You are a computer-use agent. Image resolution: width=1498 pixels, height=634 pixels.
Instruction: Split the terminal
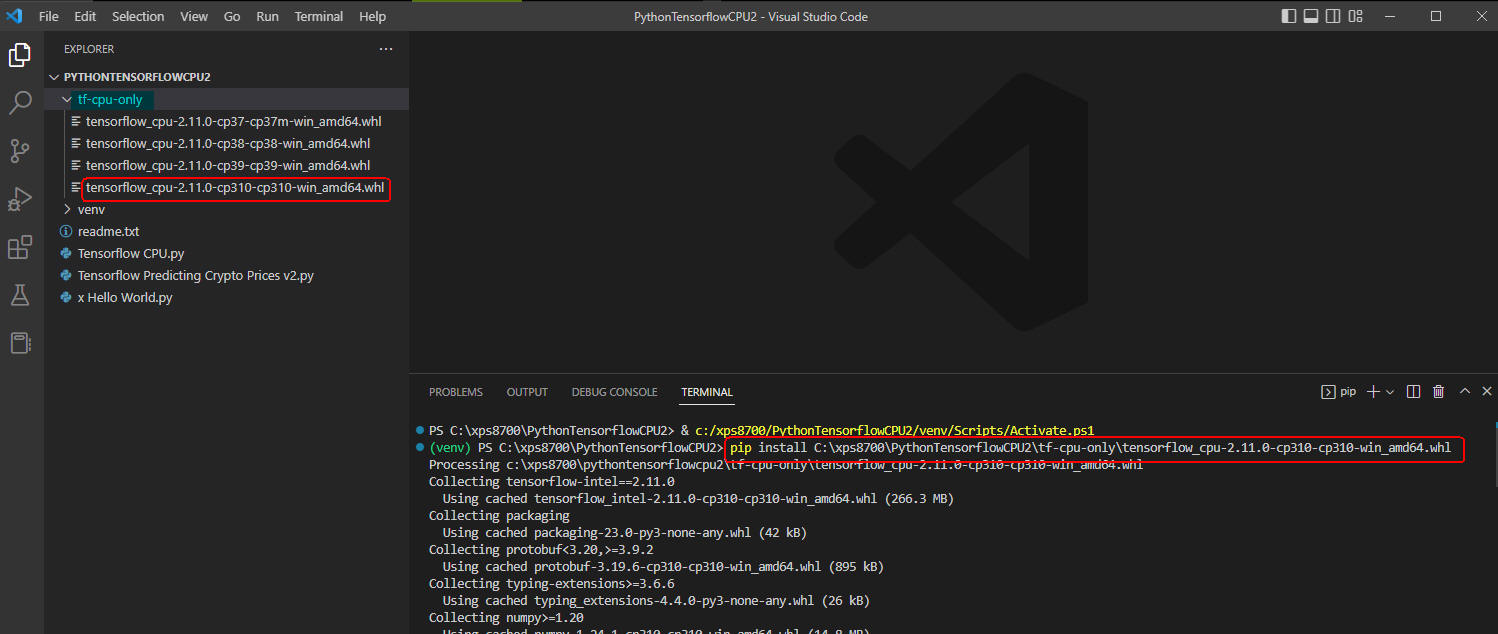point(1413,392)
